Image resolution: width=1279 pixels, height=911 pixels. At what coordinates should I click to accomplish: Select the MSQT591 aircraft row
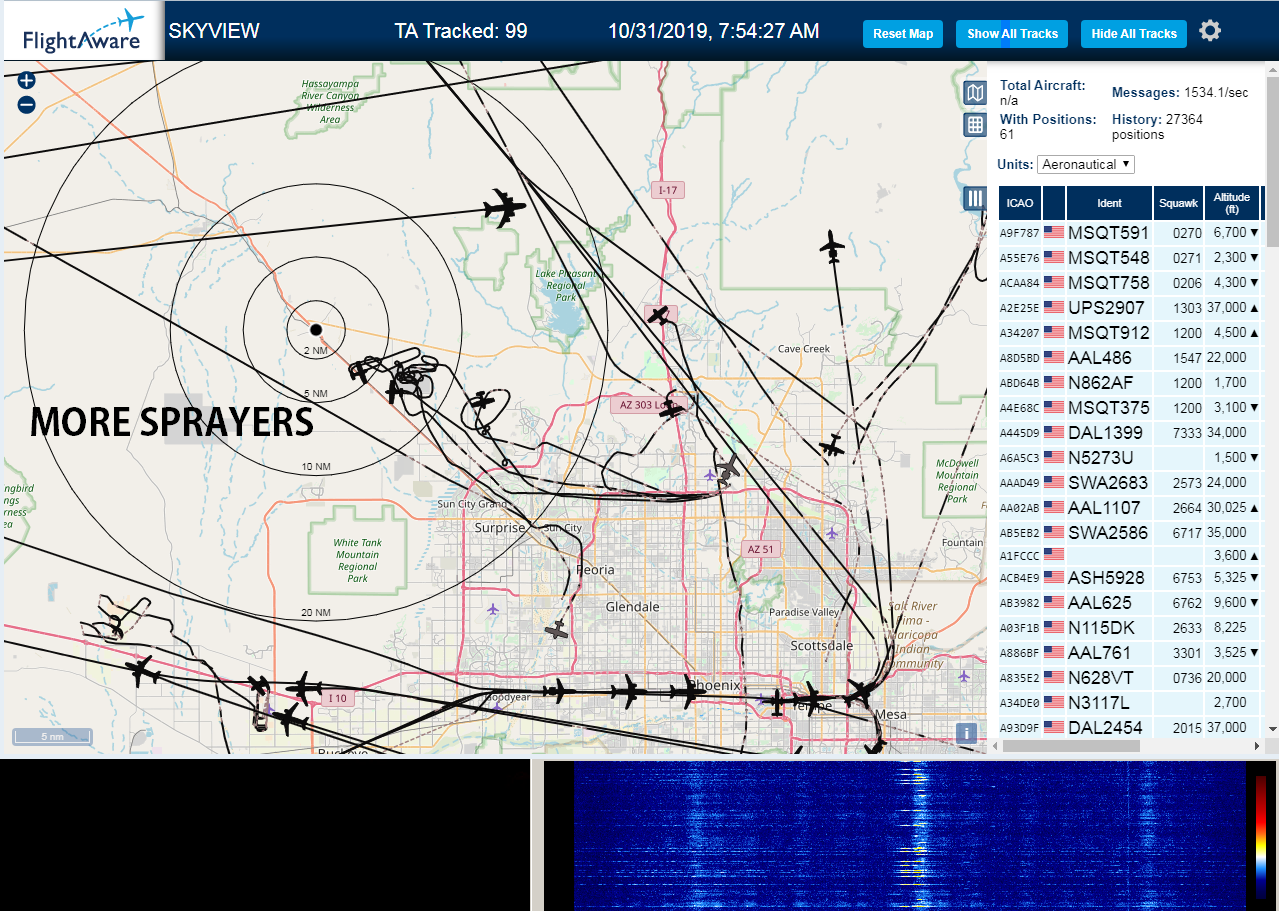(x=1130, y=232)
